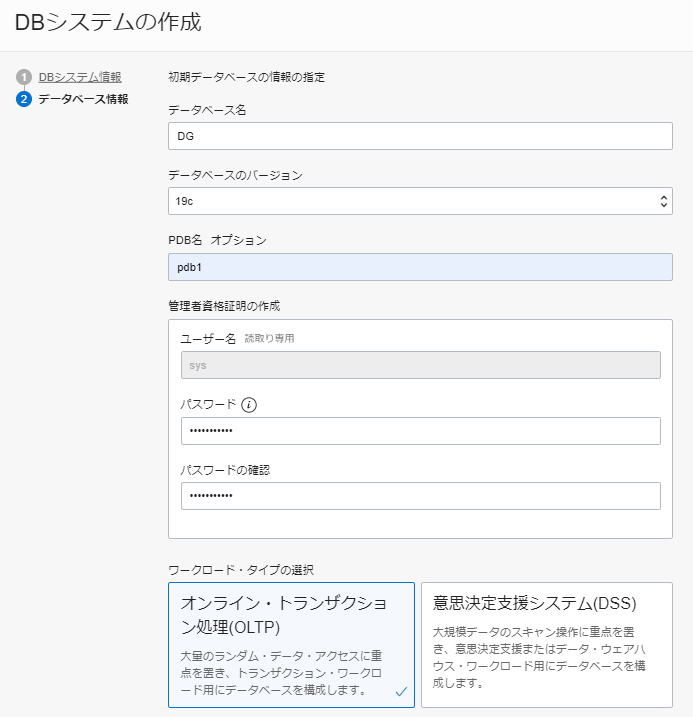Select the DSS workload type card
This screenshot has width=693, height=717.
coord(546,645)
